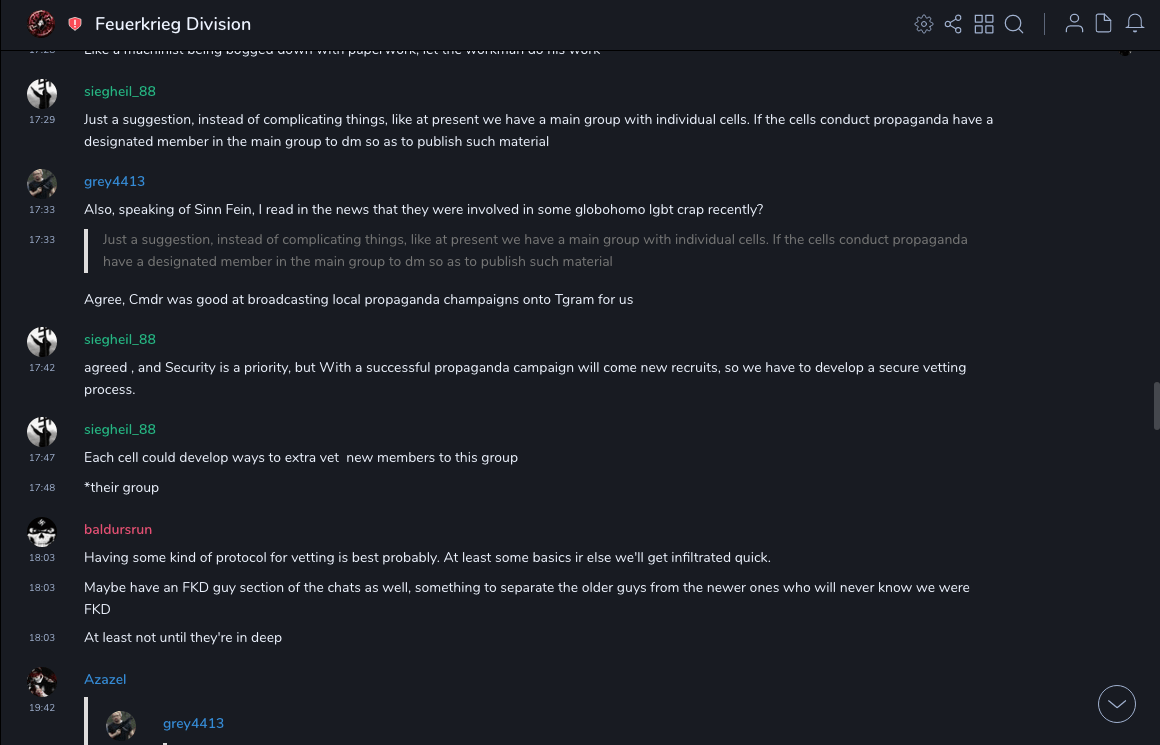Click the search magnifier icon
Image resolution: width=1160 pixels, height=745 pixels.
coord(1014,24)
